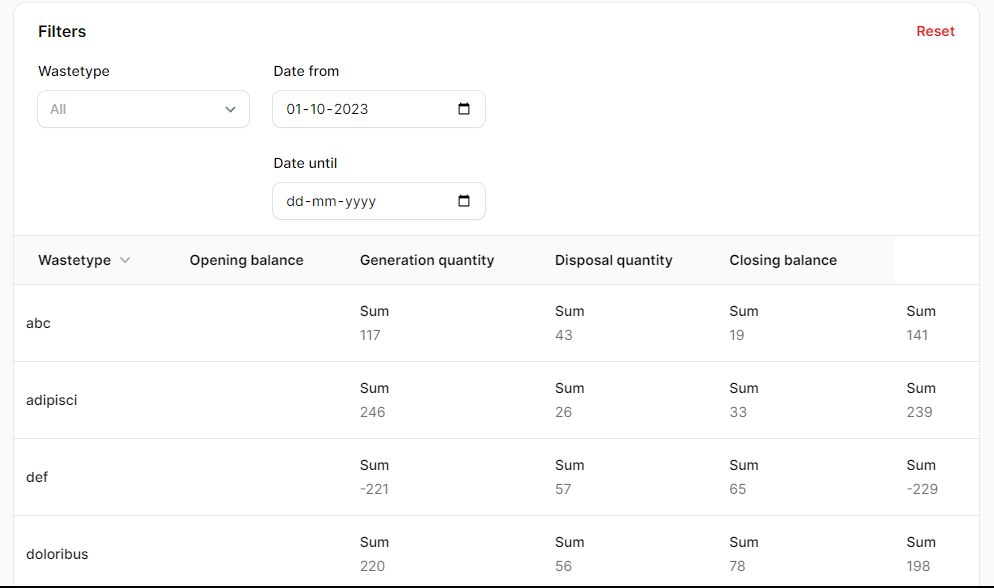Image resolution: width=994 pixels, height=588 pixels.
Task: Click the Filters heading
Action: (x=62, y=31)
